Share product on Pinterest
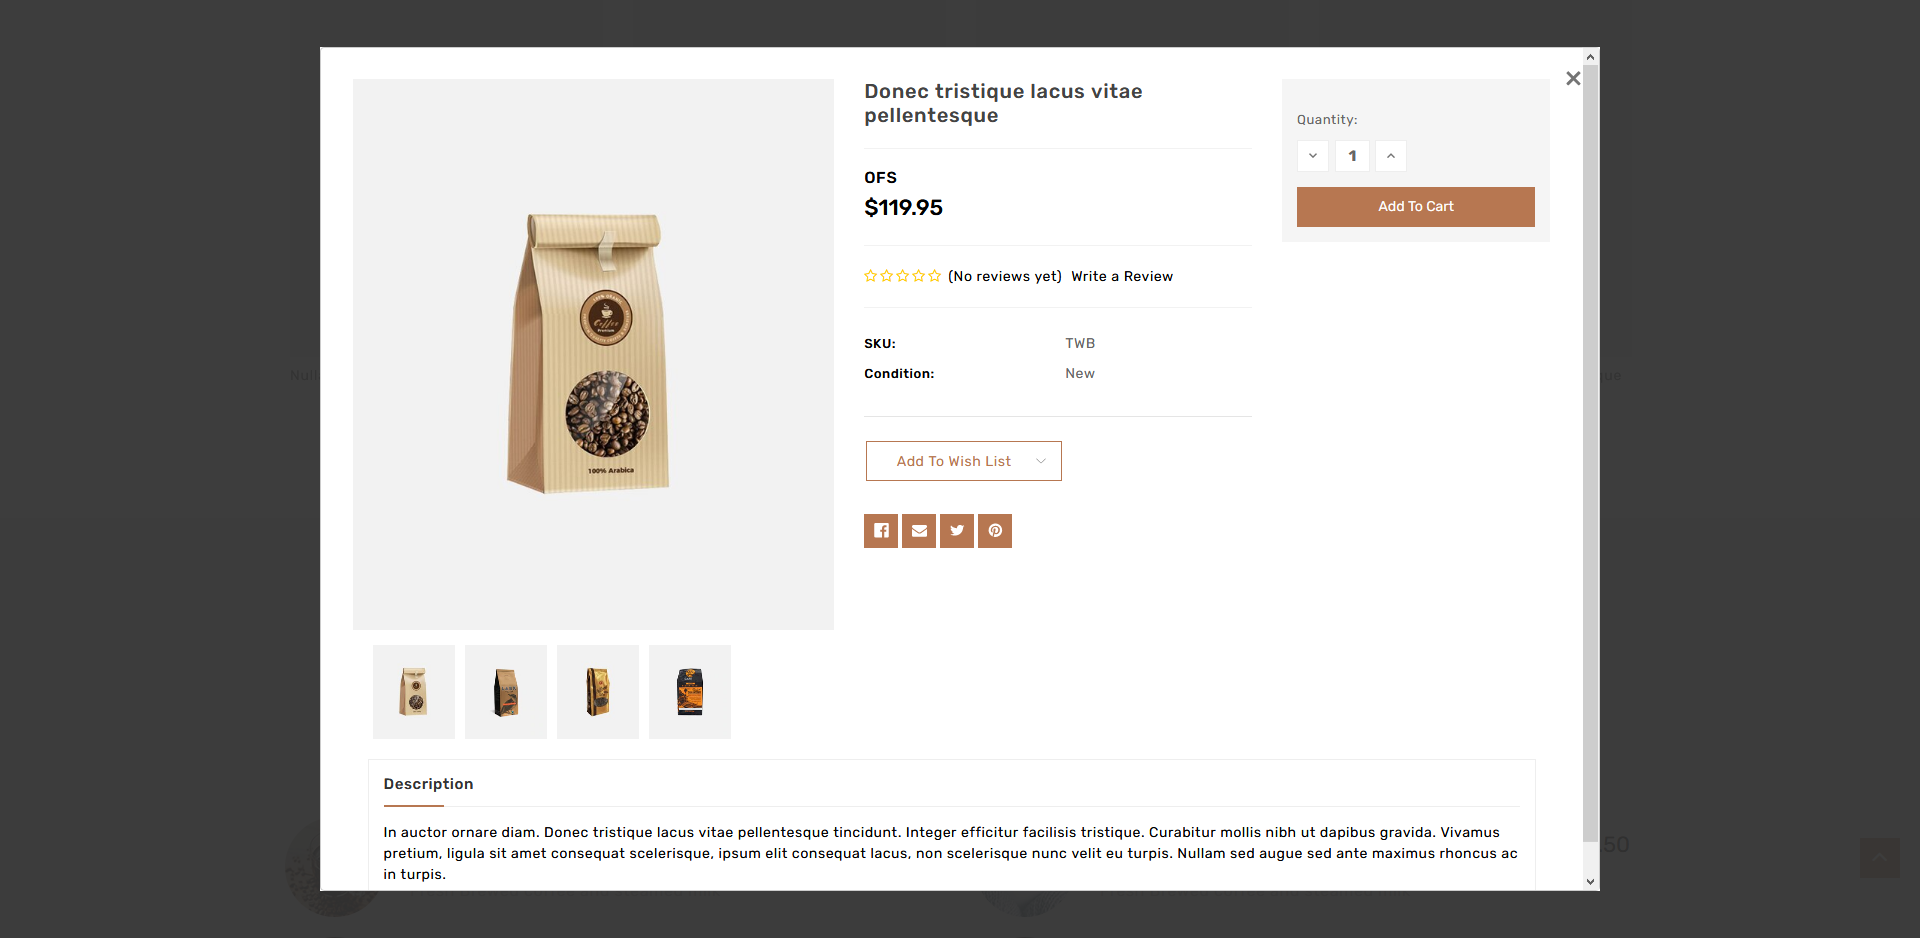Image resolution: width=1920 pixels, height=938 pixels. pos(995,531)
